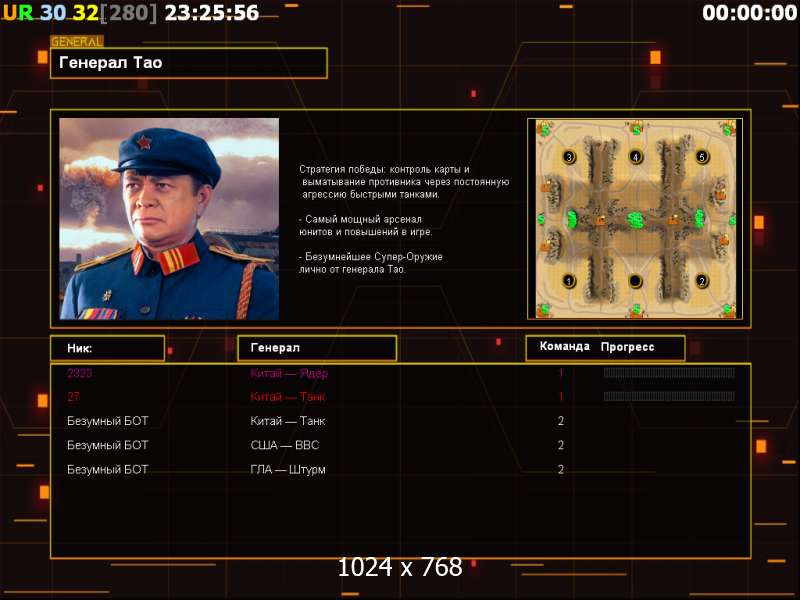Click team number 1 in player 2323 row

[561, 373]
